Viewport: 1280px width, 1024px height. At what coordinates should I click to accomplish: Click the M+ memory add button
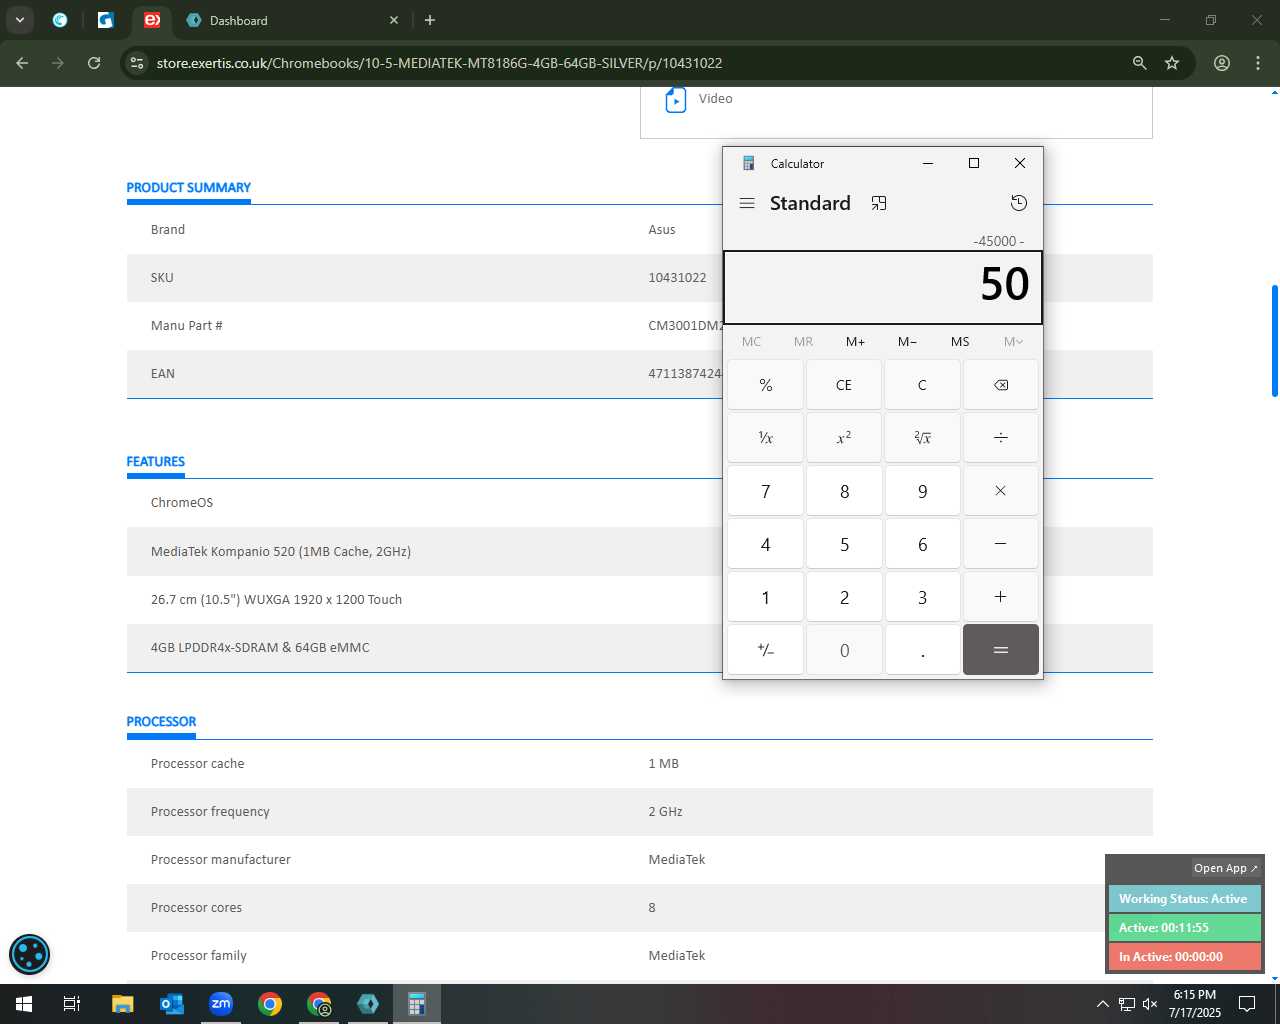click(x=855, y=342)
